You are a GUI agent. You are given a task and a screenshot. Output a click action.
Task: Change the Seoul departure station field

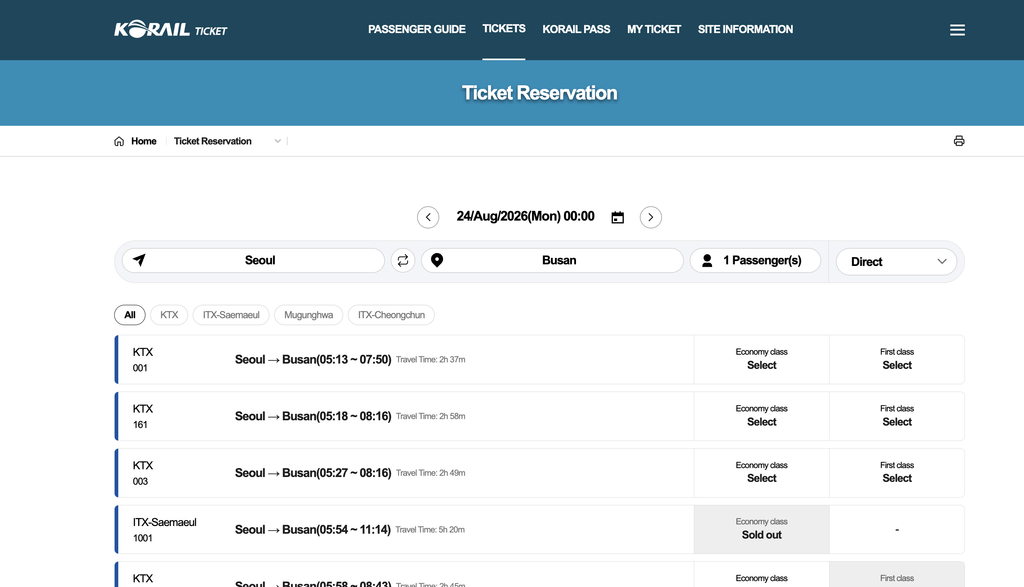click(253, 261)
